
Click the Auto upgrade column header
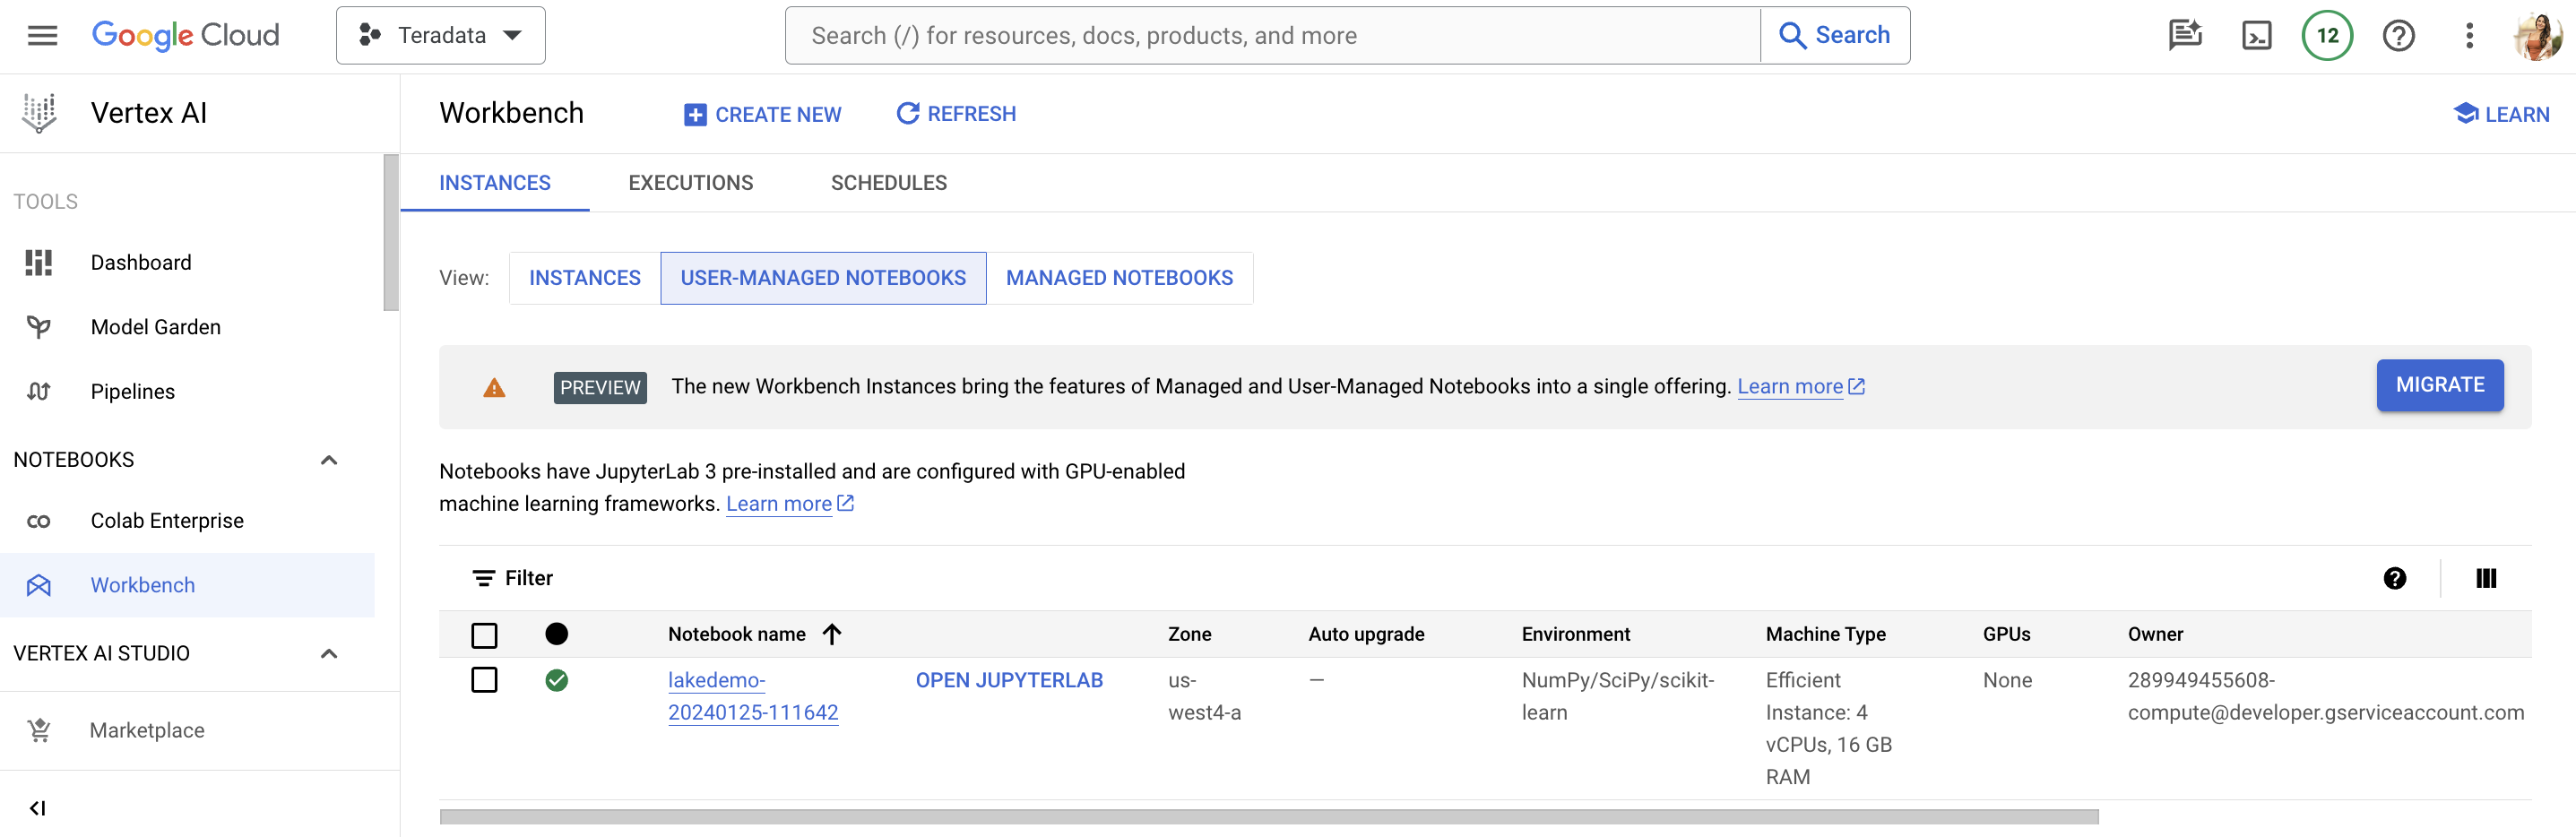[x=1366, y=634]
